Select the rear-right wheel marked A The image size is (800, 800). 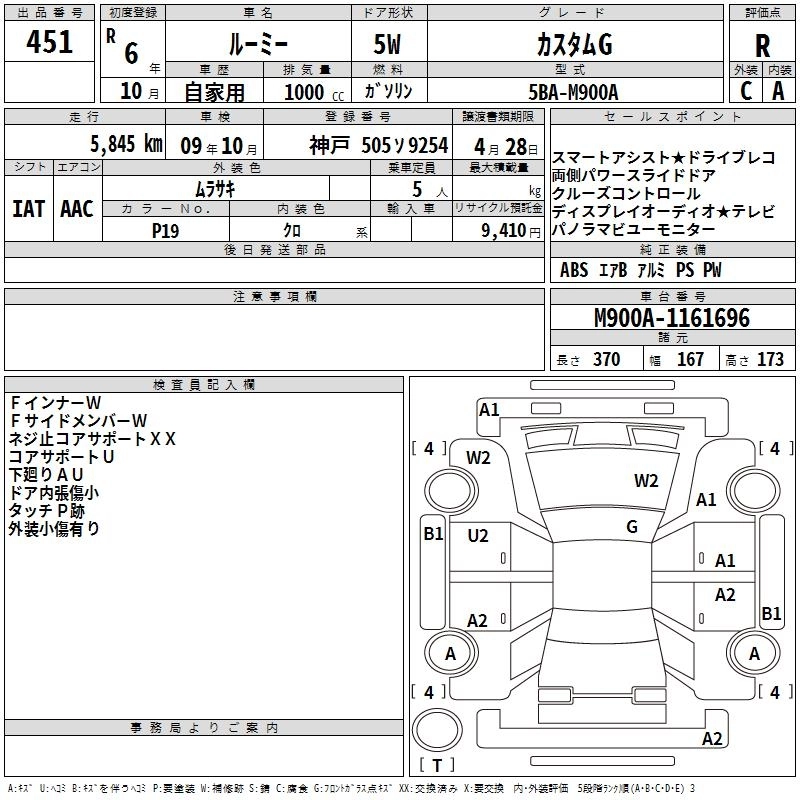pos(754,654)
